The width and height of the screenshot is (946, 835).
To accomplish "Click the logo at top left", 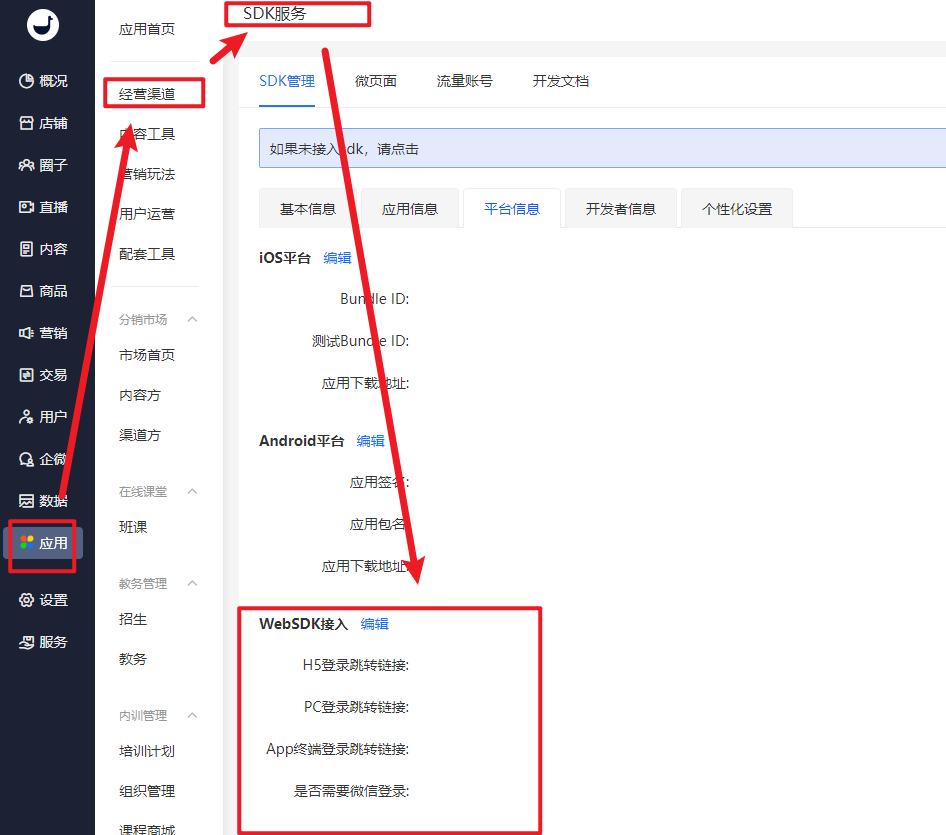I will (42, 25).
